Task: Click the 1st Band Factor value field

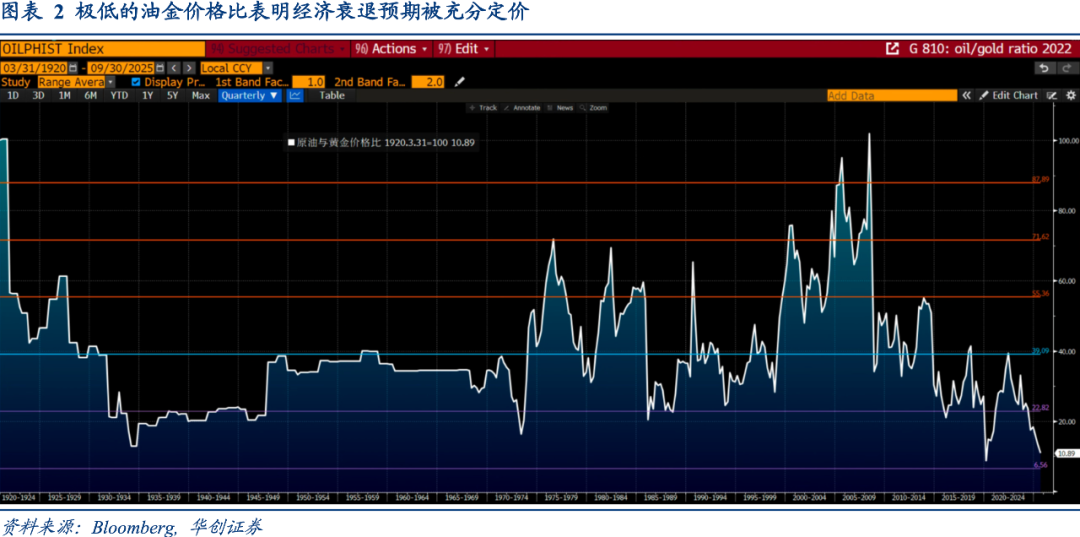Action: [x=309, y=82]
